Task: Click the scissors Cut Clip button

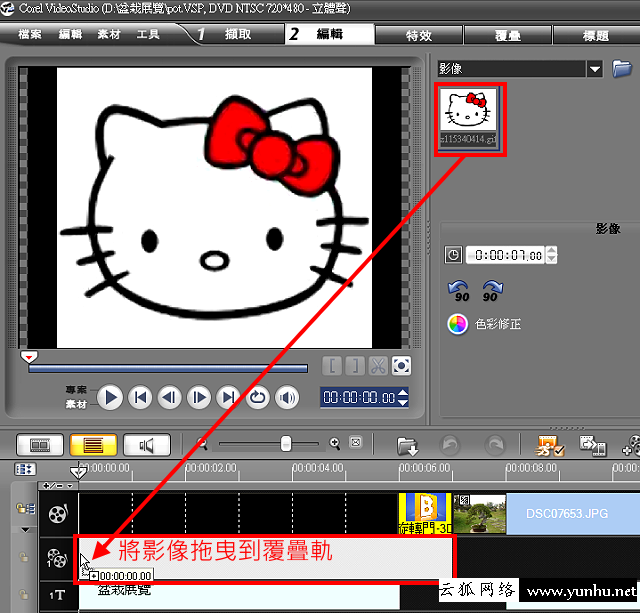Action: coord(378,366)
